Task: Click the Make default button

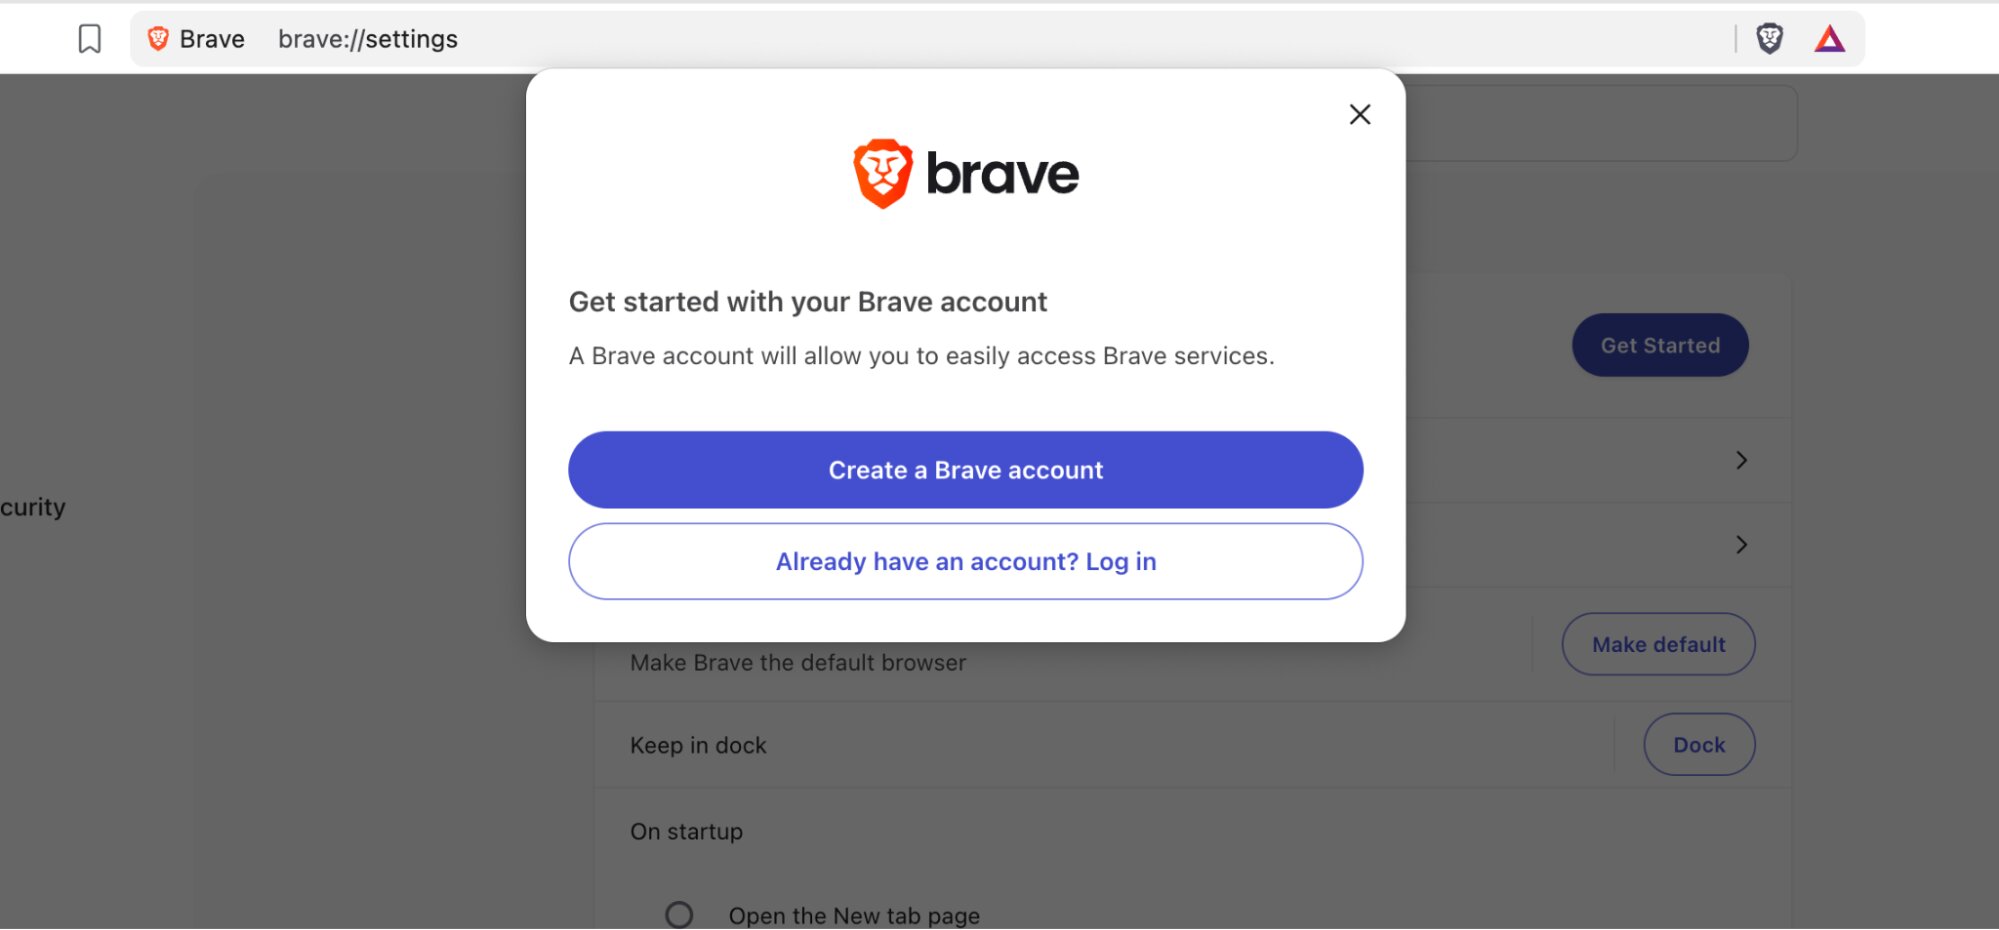Action: [1658, 645]
